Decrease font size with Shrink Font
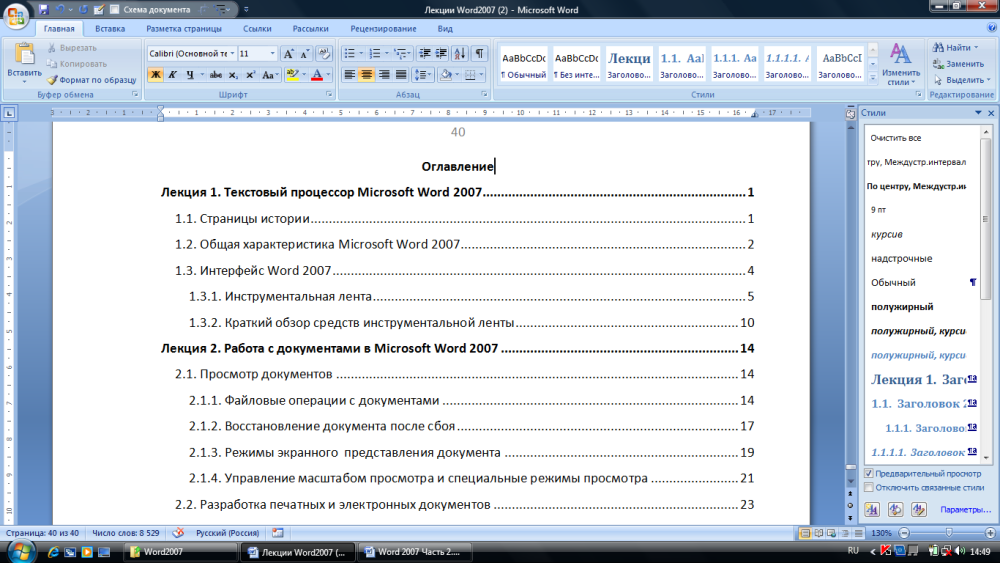The height and width of the screenshot is (563, 1000). (304, 54)
